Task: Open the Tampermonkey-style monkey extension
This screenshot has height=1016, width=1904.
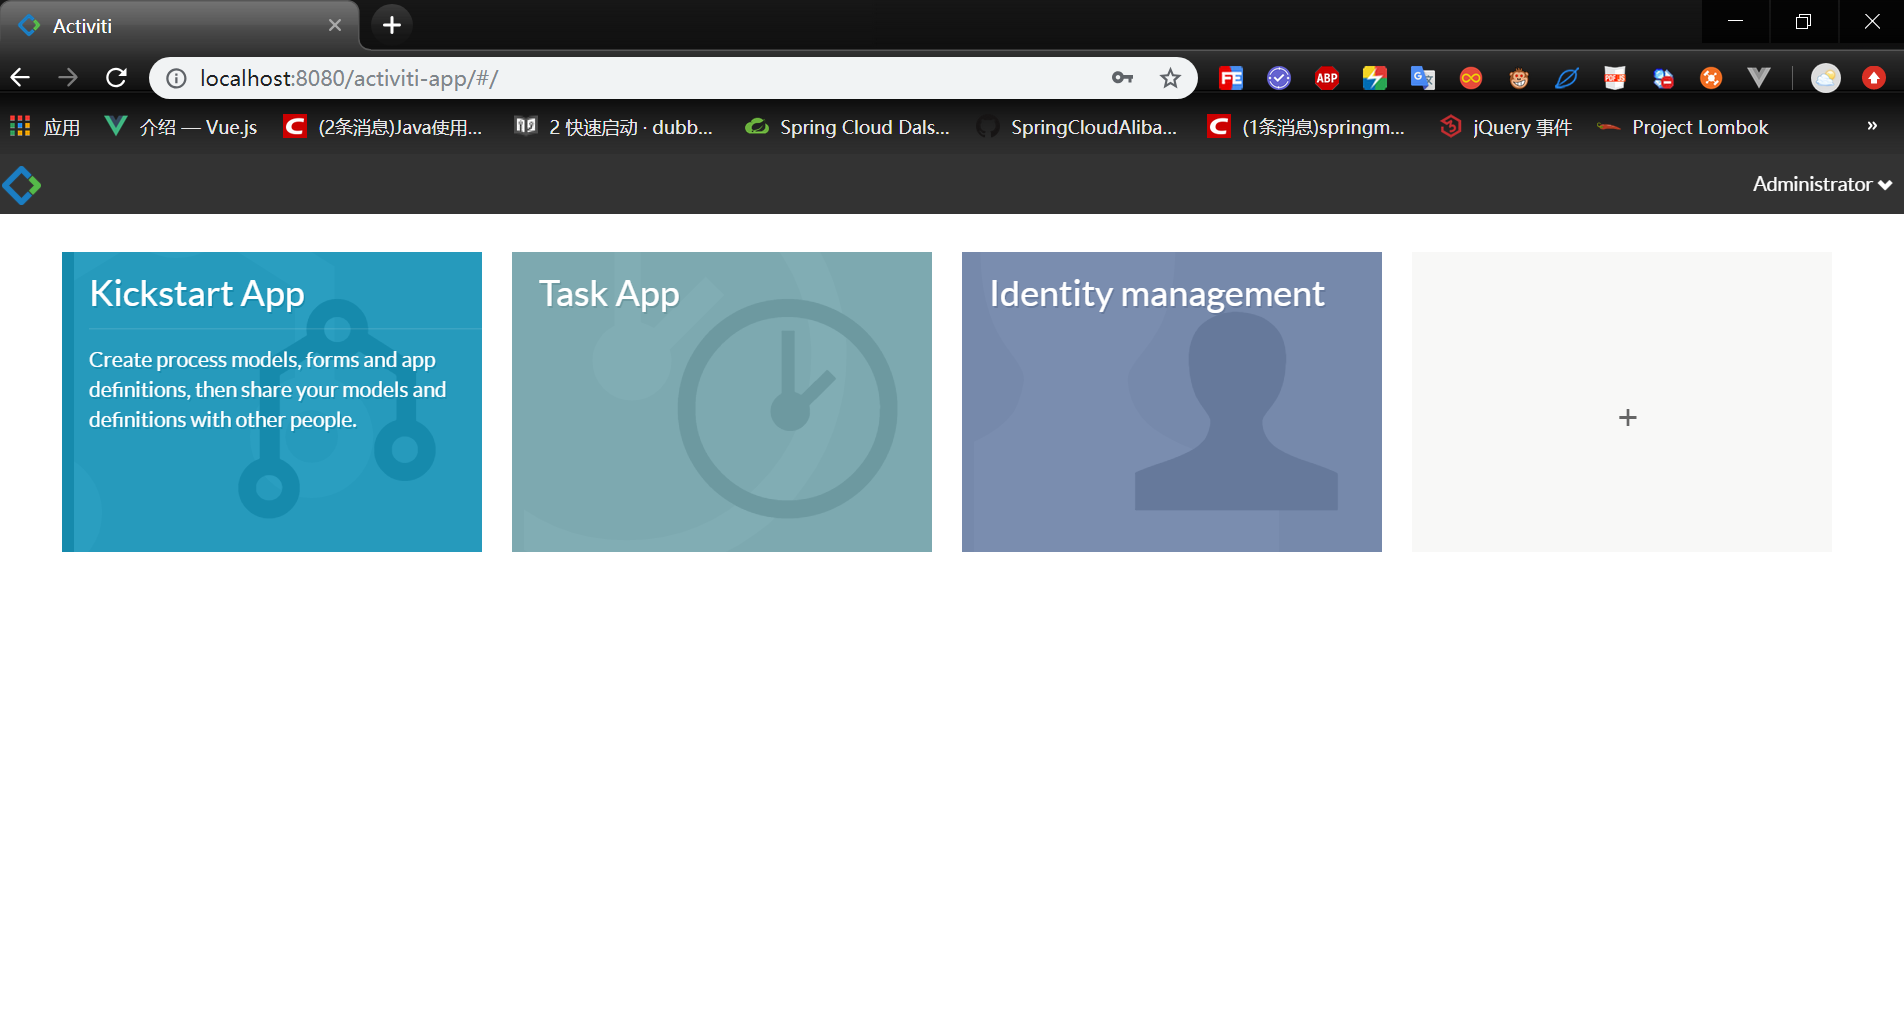Action: coord(1519,78)
